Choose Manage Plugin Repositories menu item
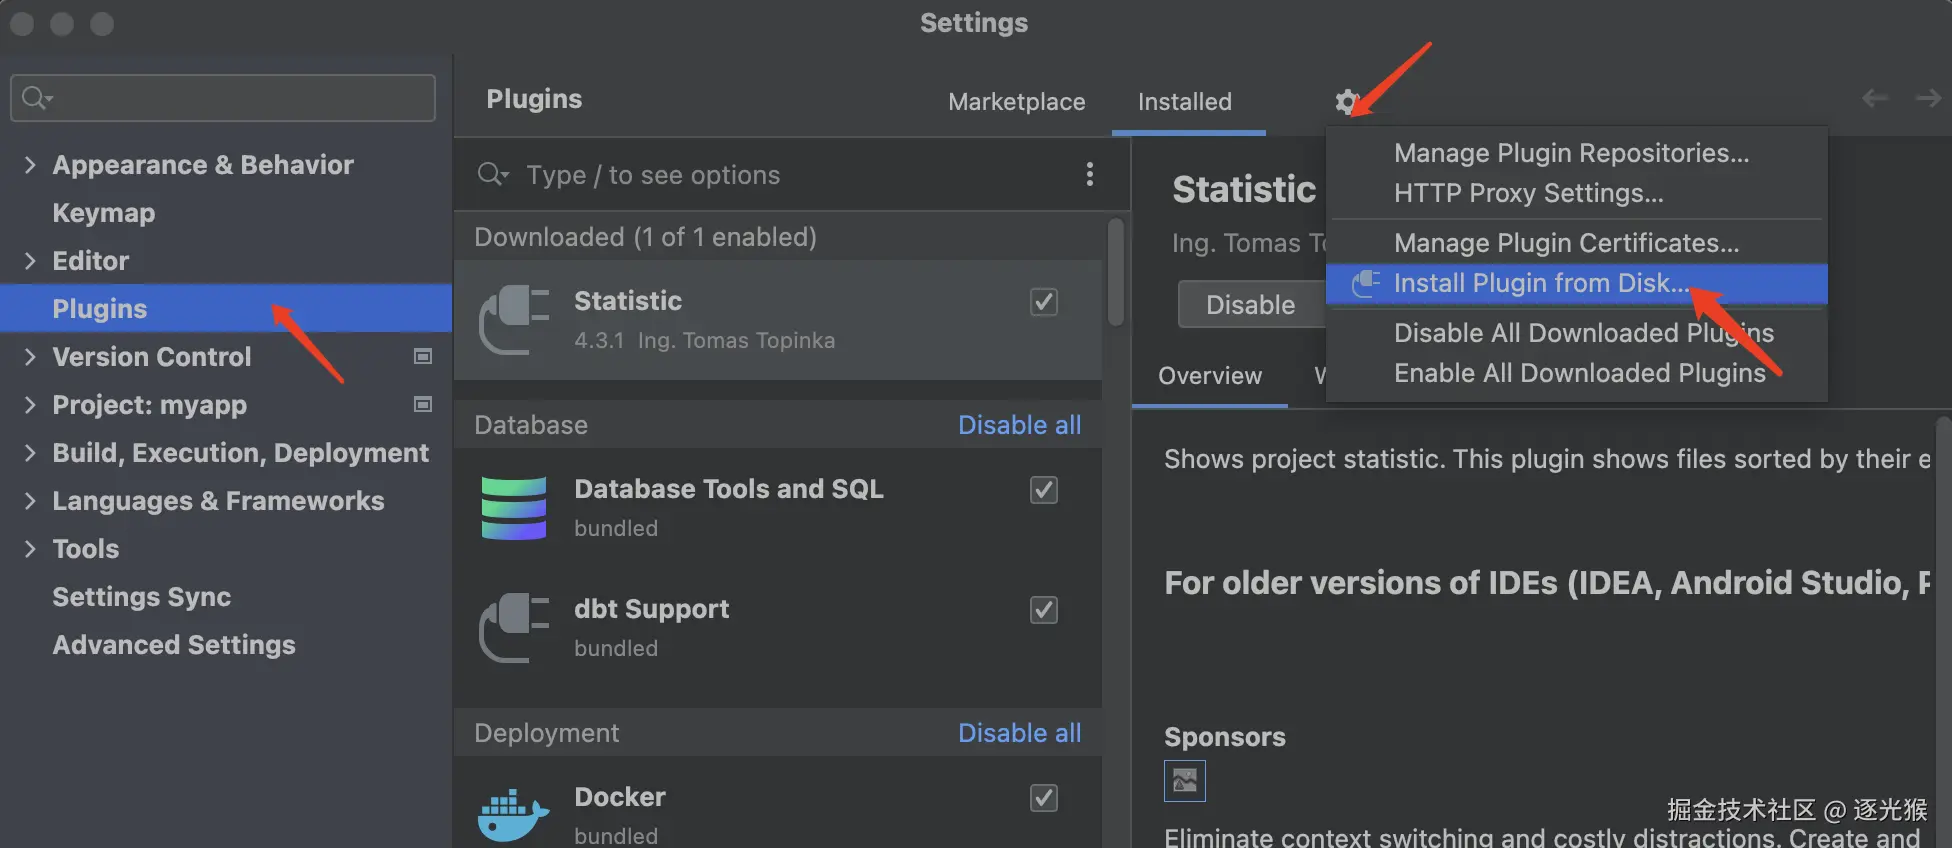This screenshot has width=1952, height=848. tap(1576, 153)
